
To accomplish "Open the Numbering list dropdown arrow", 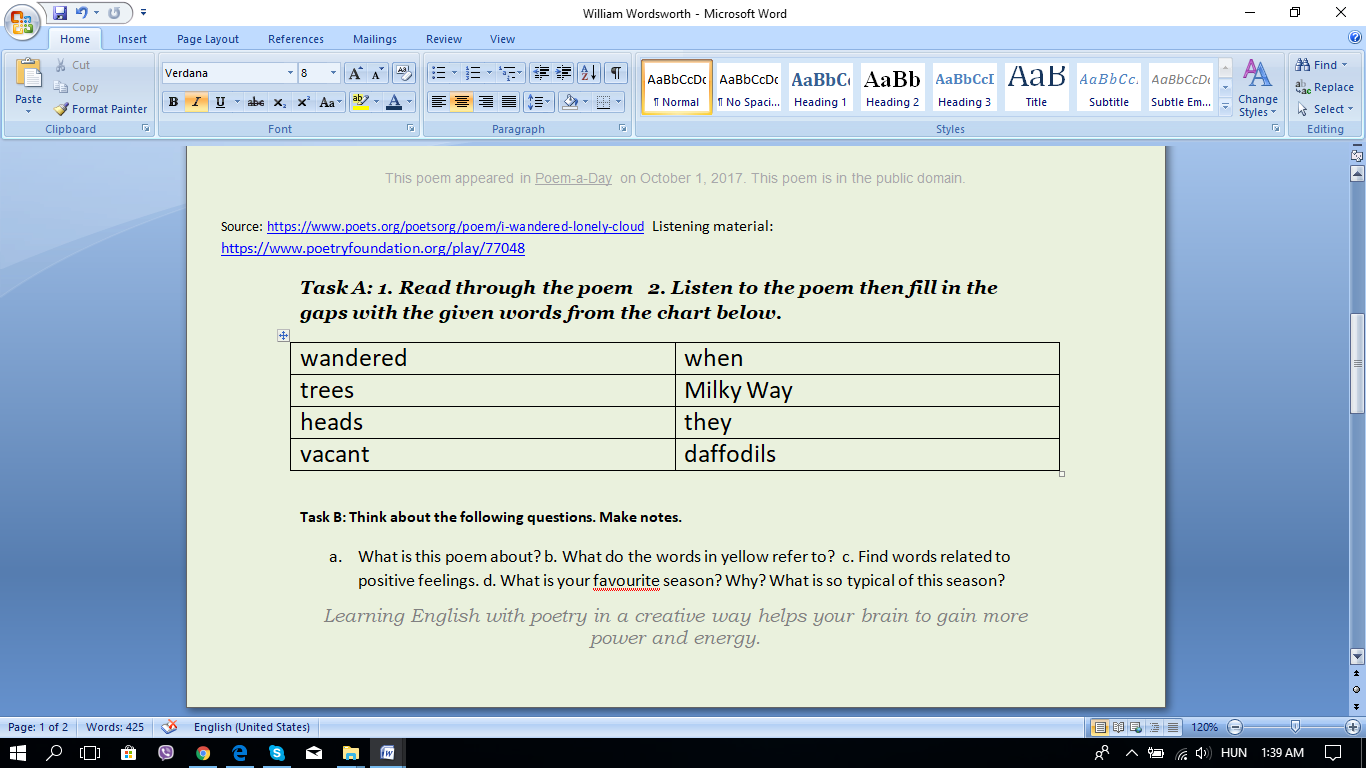I will click(x=489, y=73).
